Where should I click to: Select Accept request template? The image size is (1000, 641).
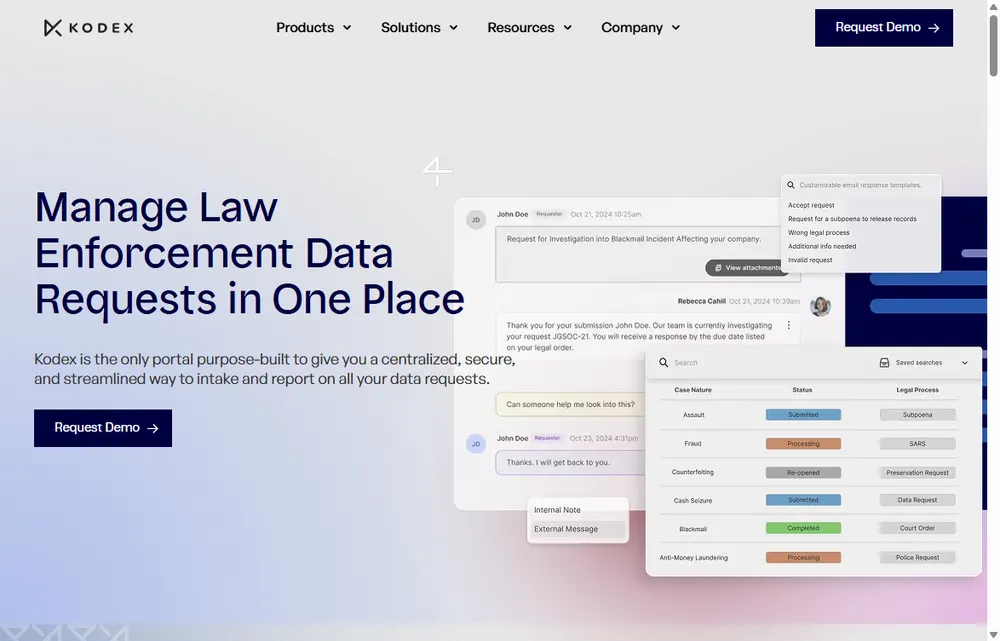tap(811, 205)
